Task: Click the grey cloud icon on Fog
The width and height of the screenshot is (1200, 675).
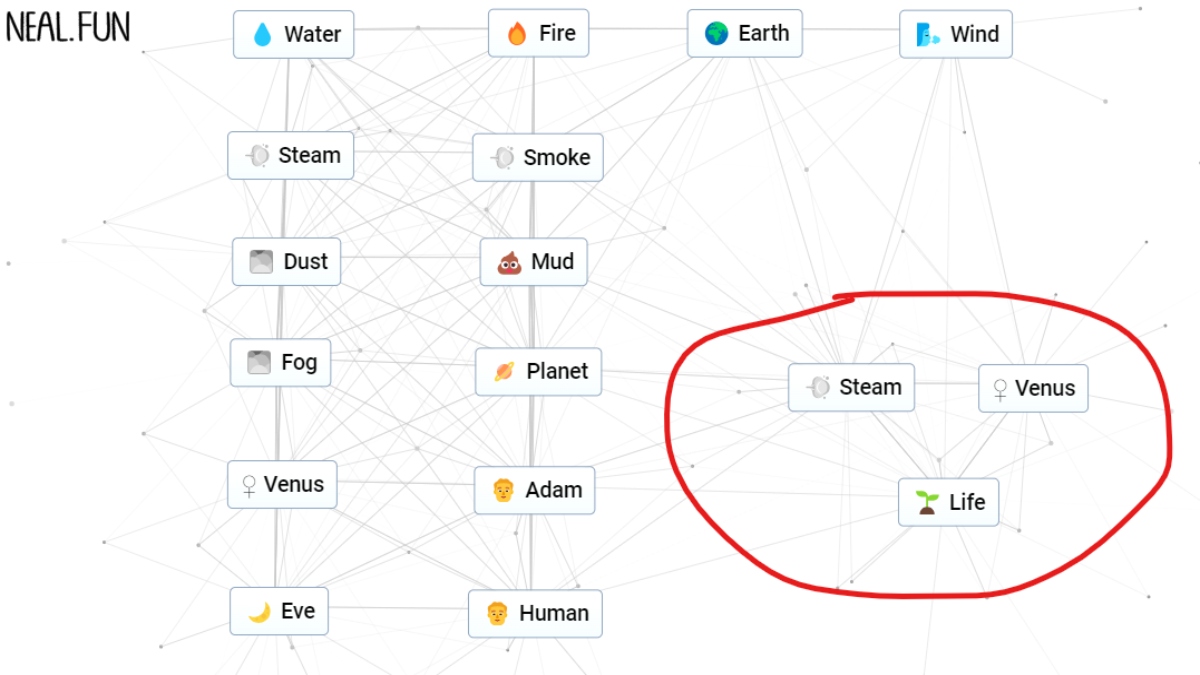Action: point(259,362)
